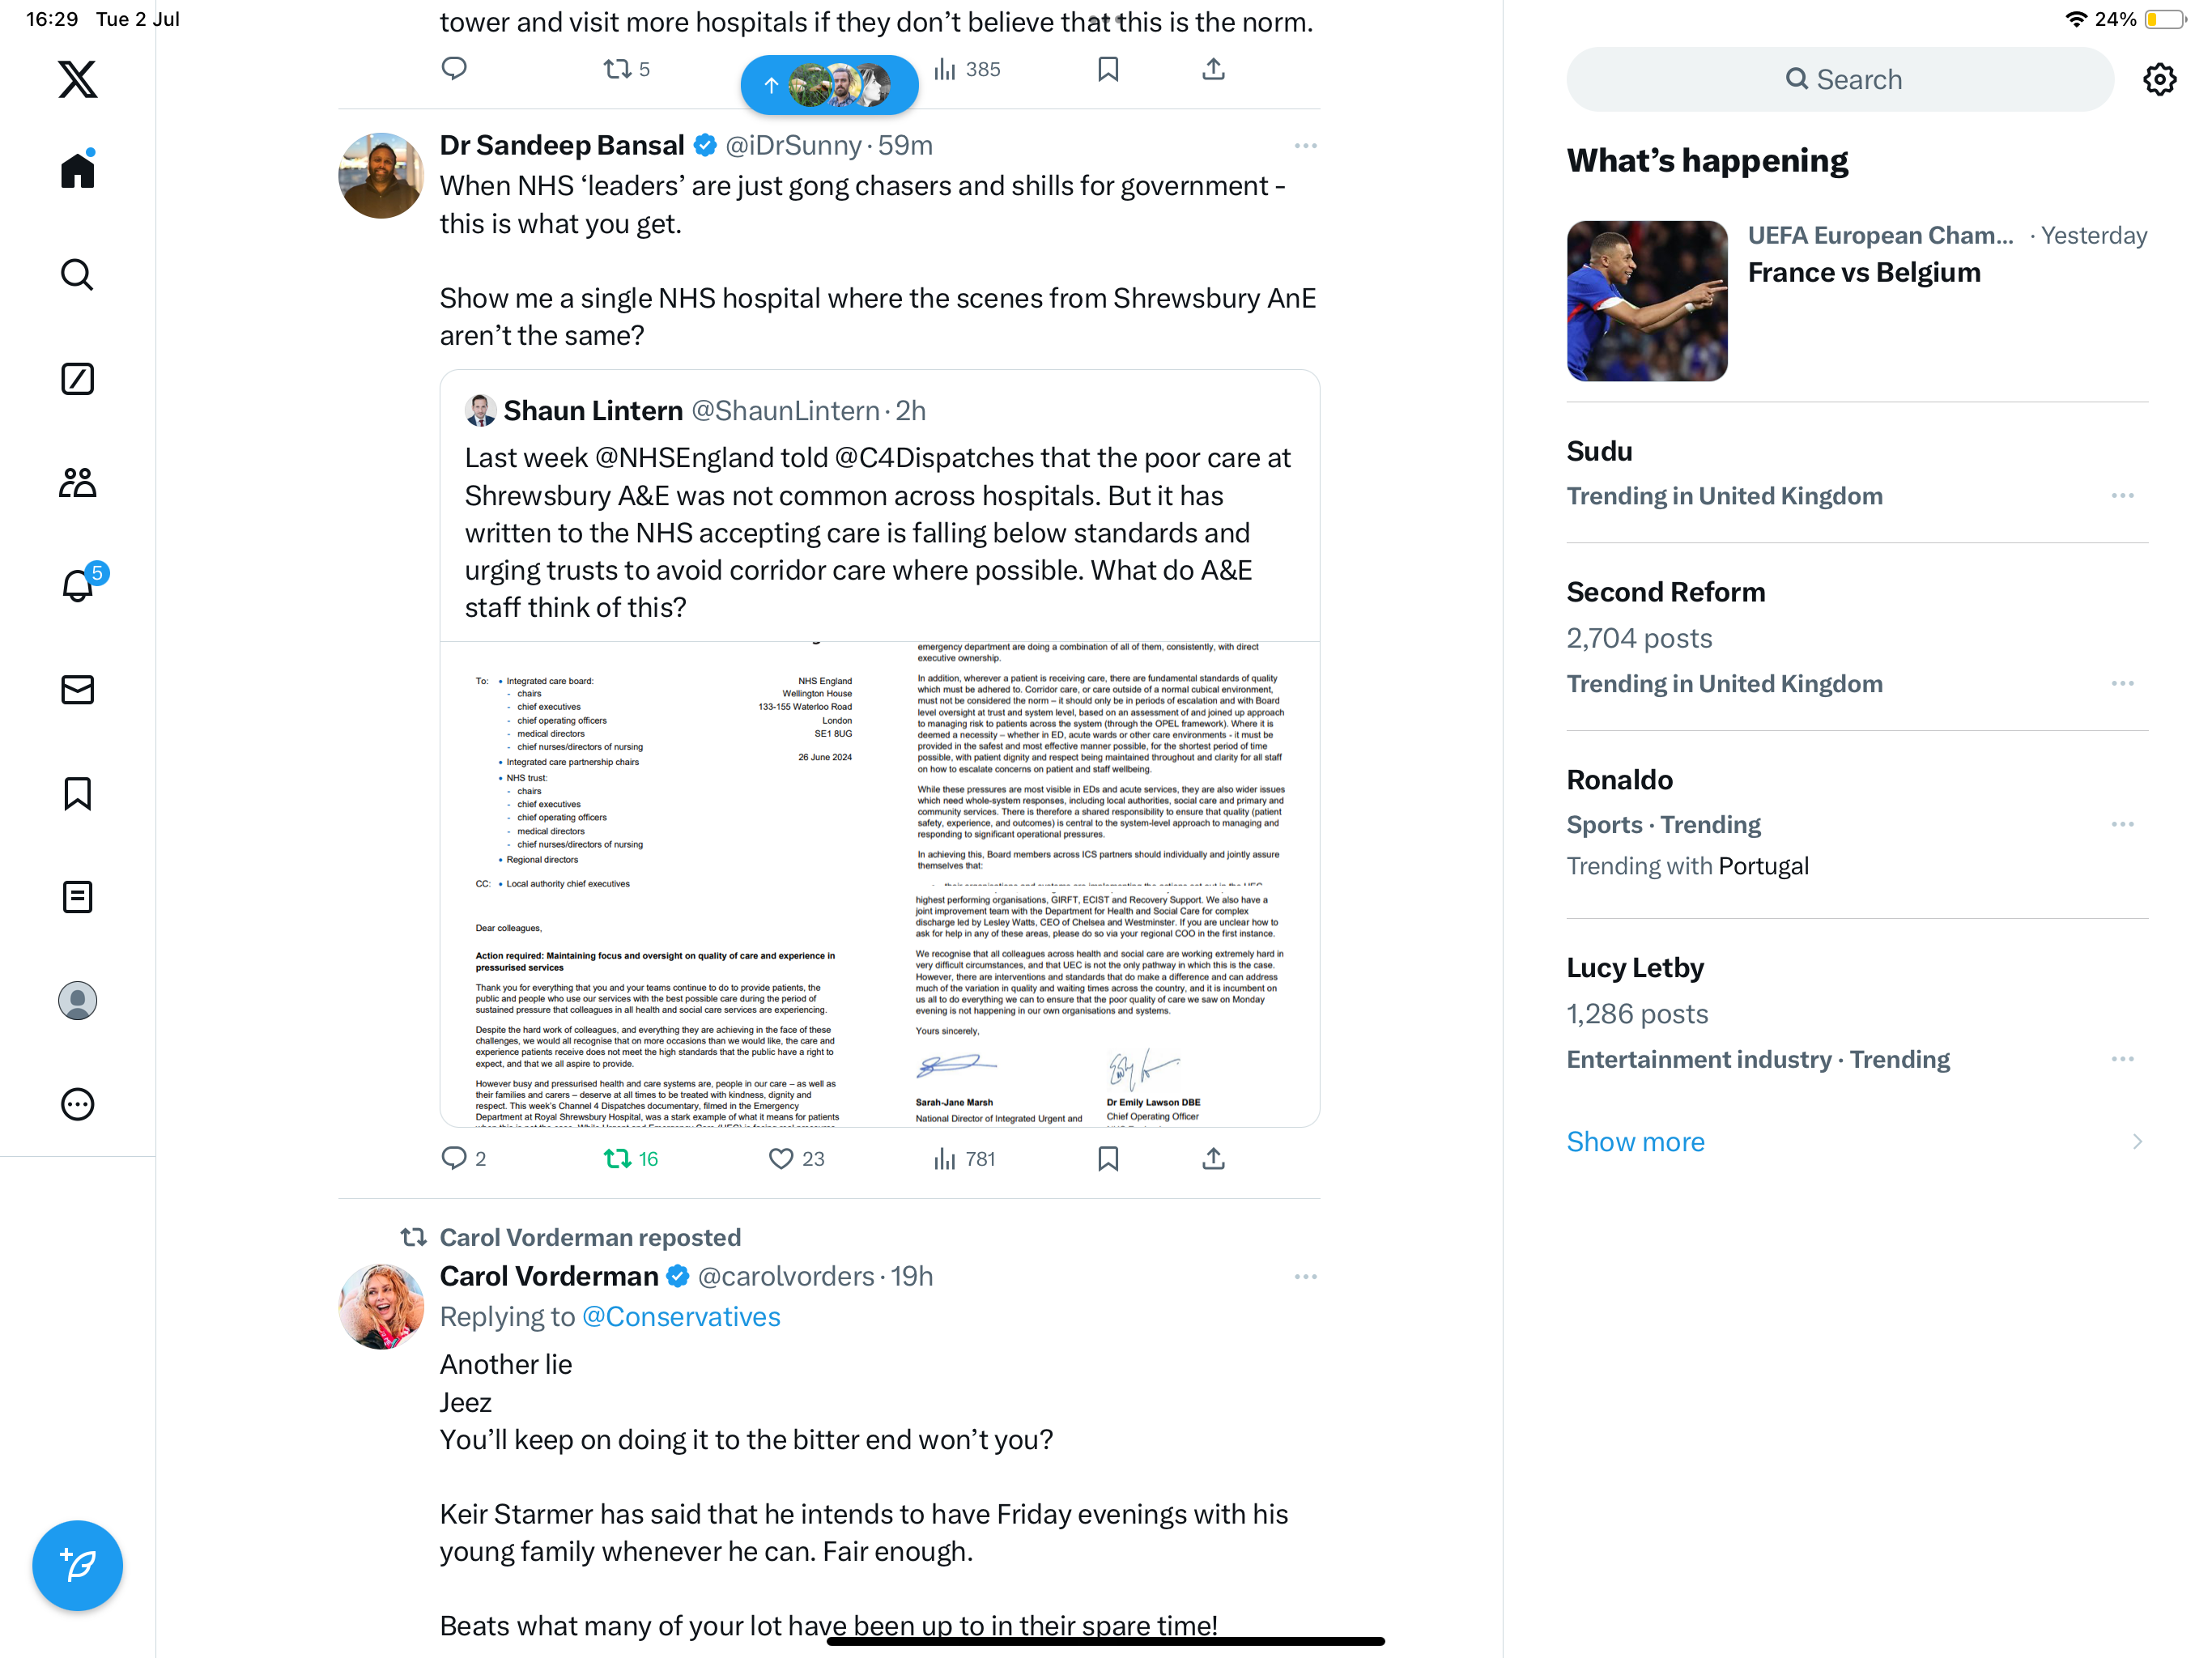Toggle bookmark on Dr Sandeep Bansal's post
The width and height of the screenshot is (2212, 1658).
point(1108,1159)
